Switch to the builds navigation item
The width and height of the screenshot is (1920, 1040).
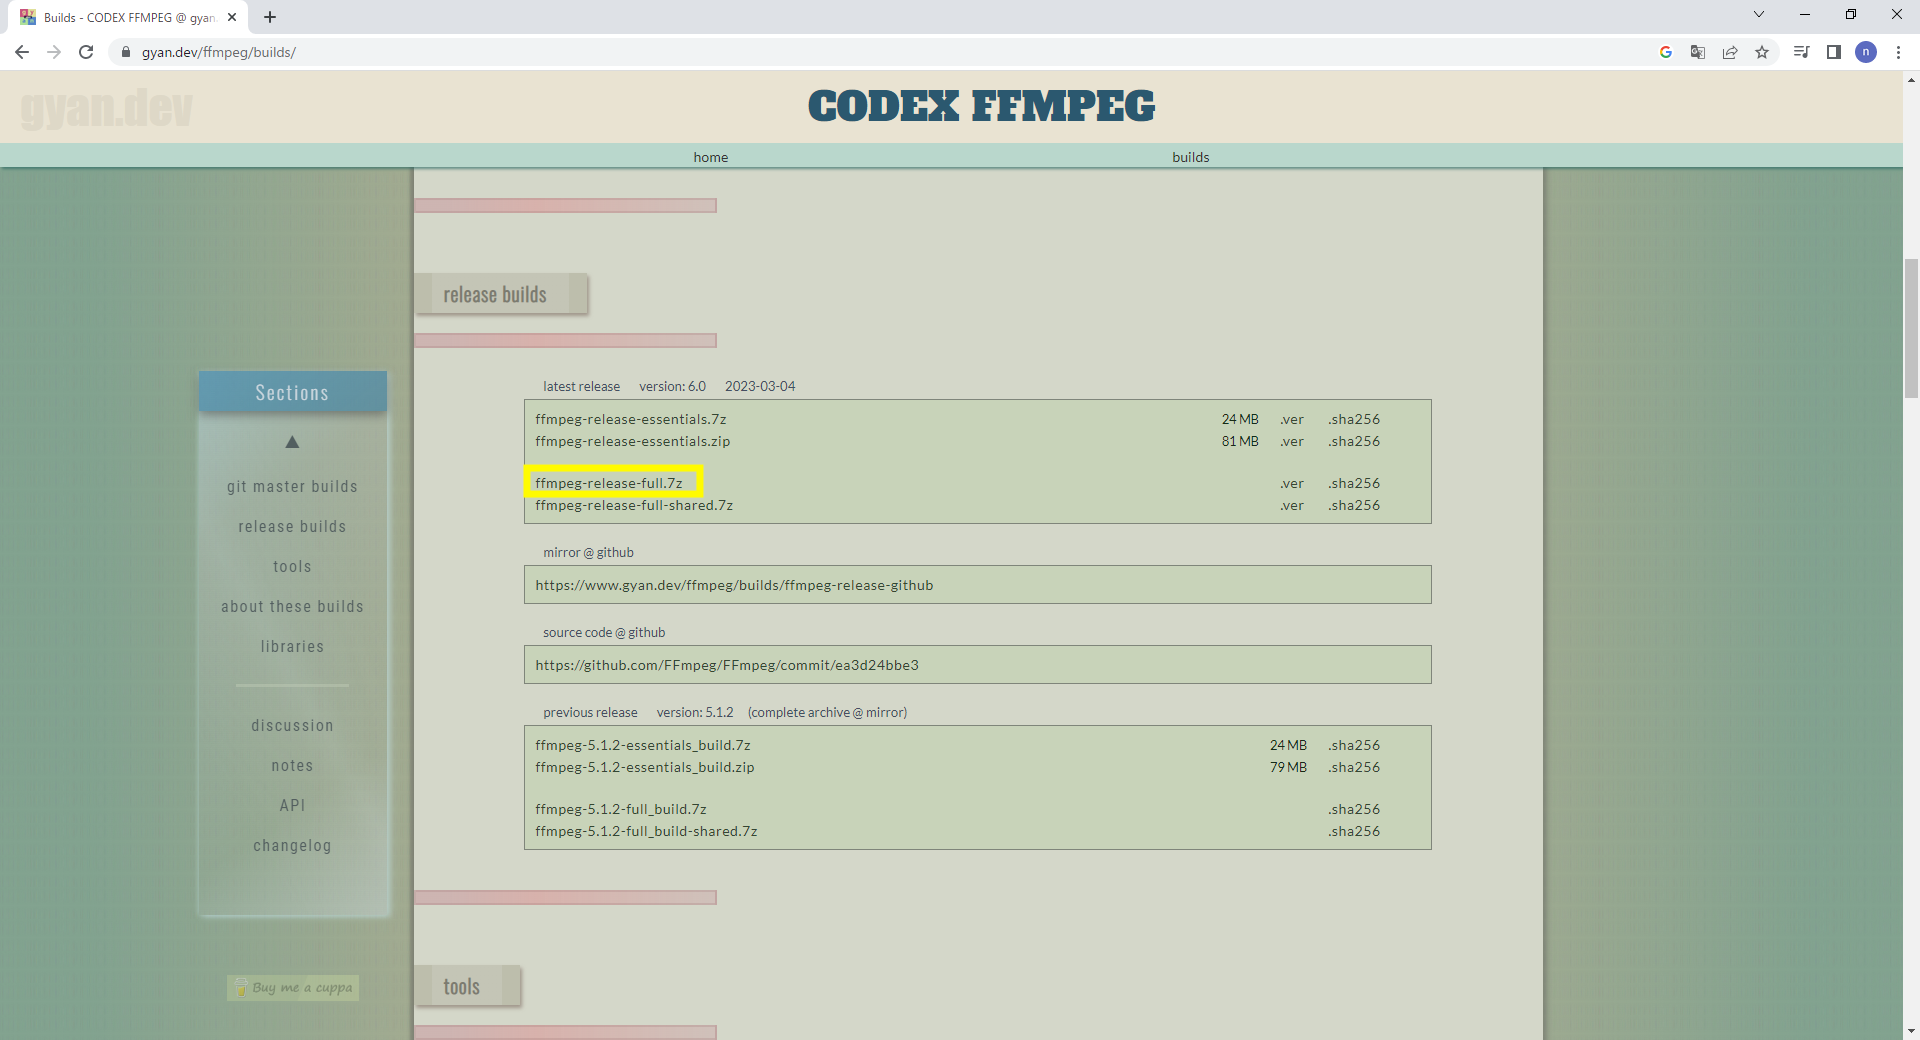(x=1190, y=157)
